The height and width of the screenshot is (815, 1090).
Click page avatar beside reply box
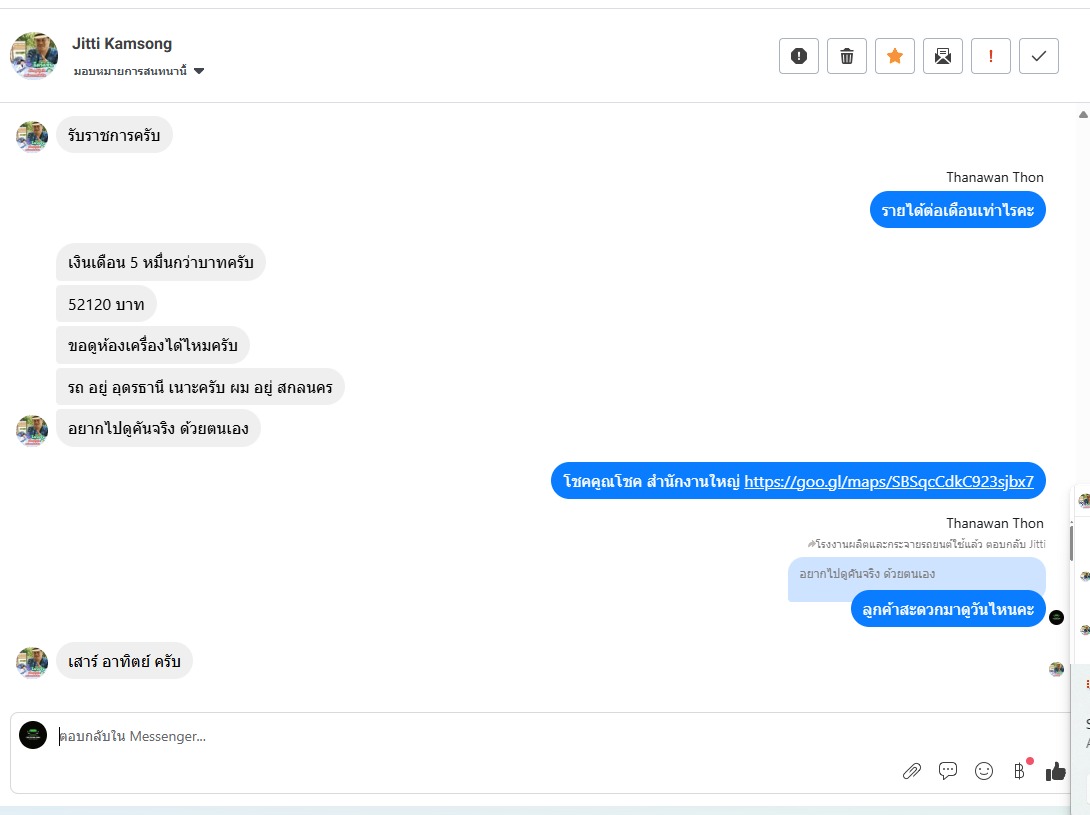pyautogui.click(x=33, y=735)
